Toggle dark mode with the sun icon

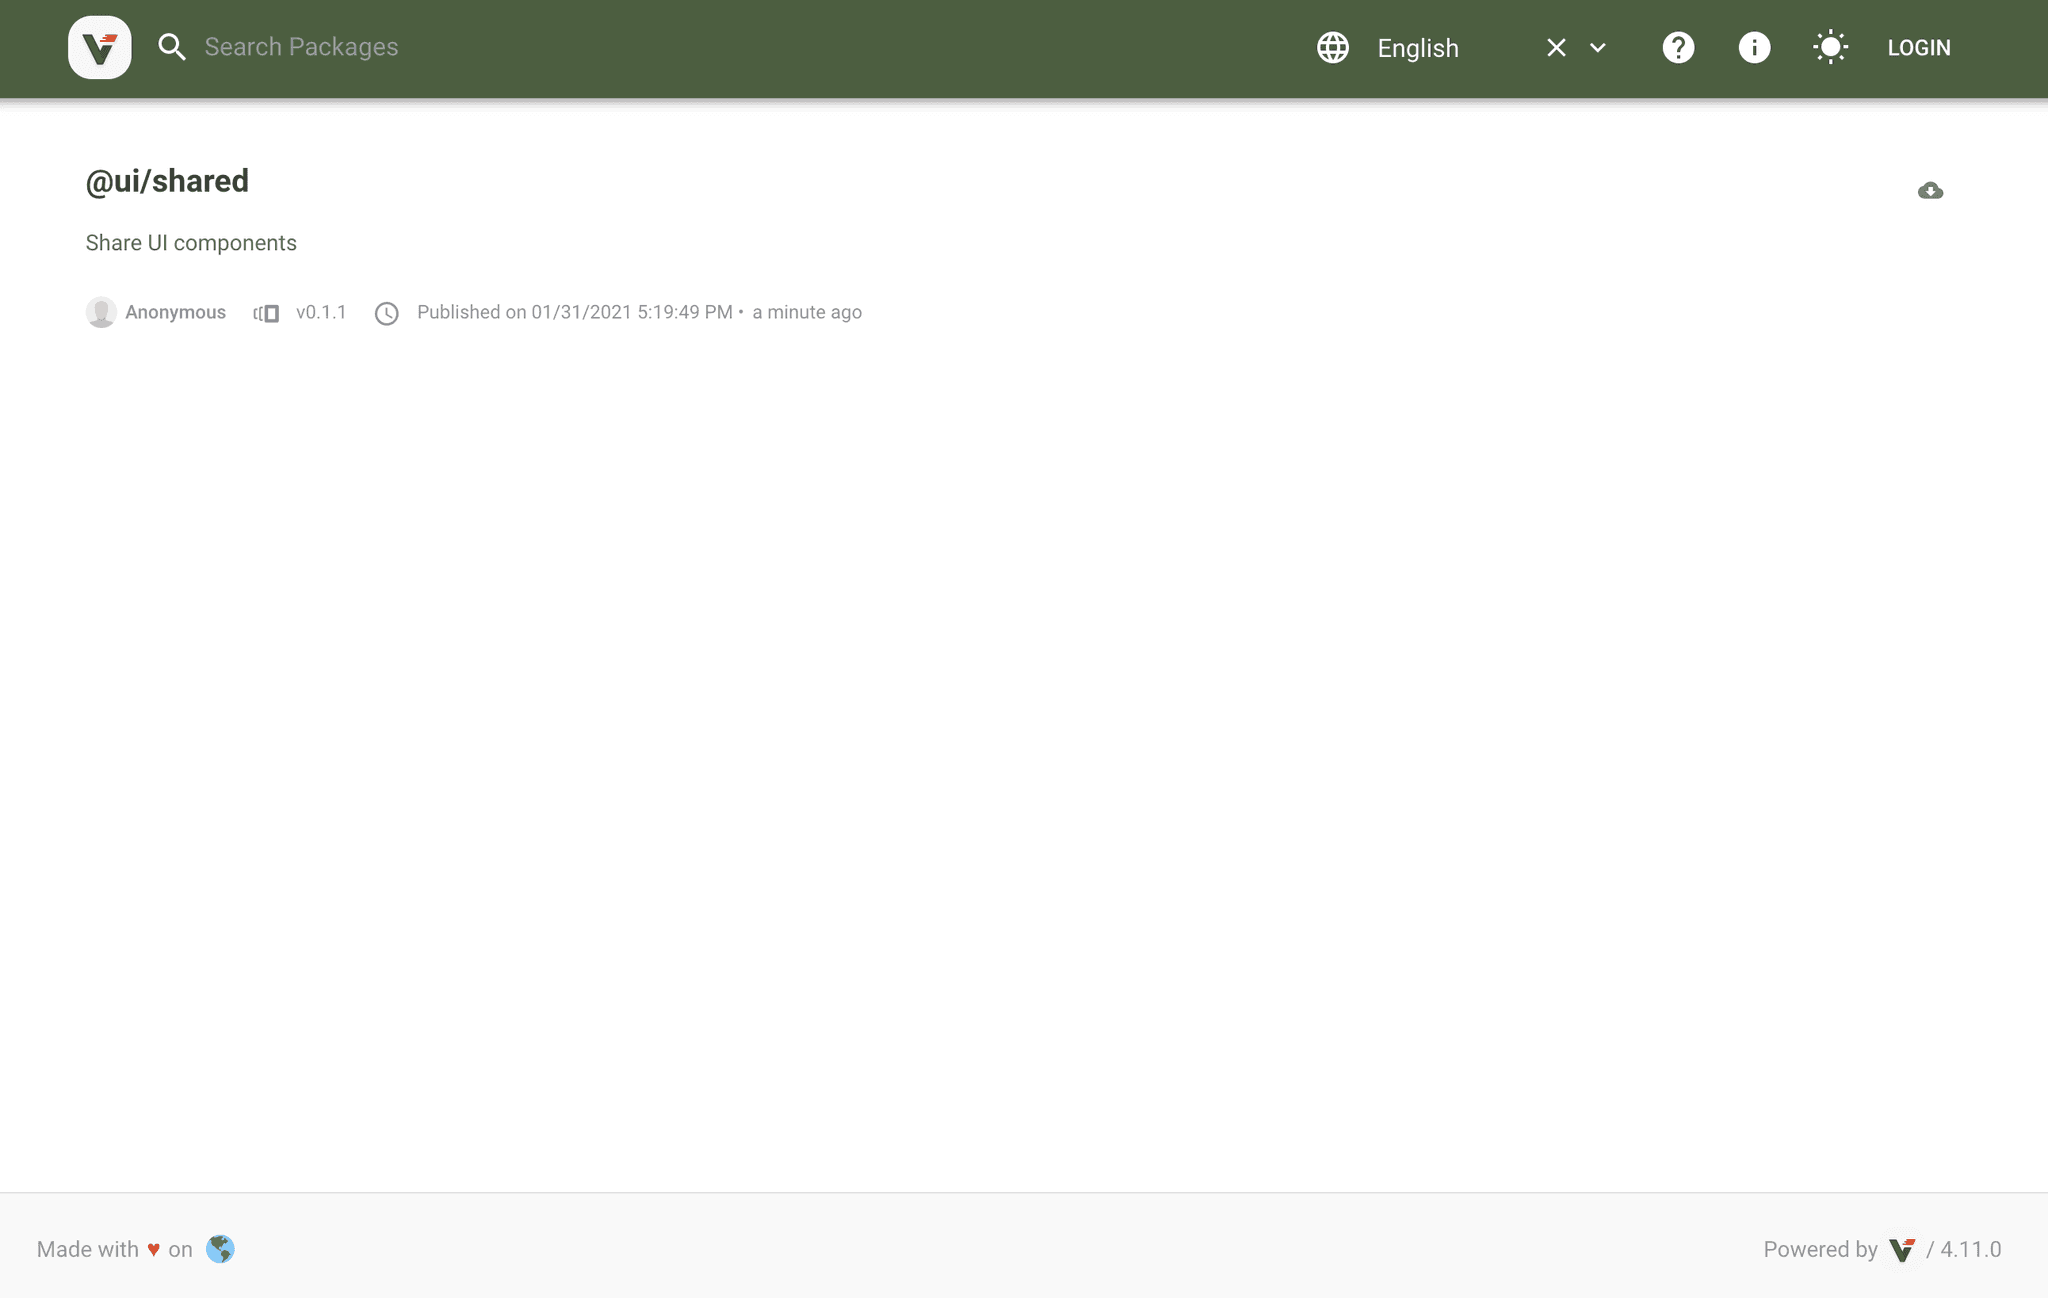tap(1830, 47)
